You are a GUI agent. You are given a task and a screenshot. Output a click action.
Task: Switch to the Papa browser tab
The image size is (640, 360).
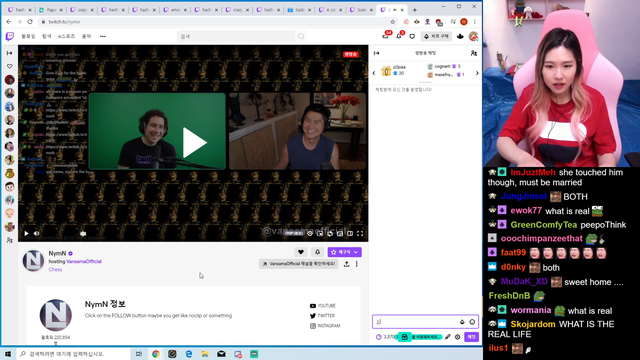coord(51,10)
